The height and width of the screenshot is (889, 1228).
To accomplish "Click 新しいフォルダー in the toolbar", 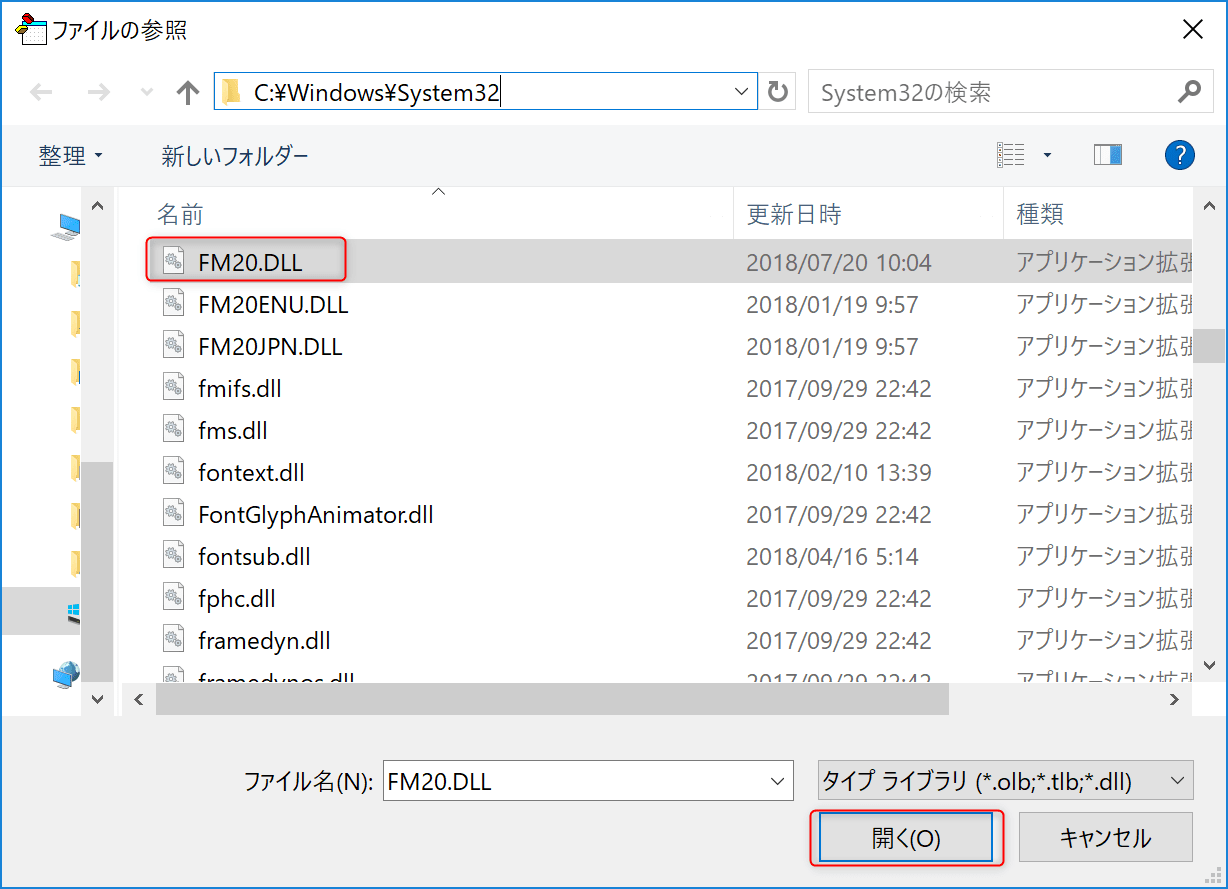I will (x=235, y=156).
